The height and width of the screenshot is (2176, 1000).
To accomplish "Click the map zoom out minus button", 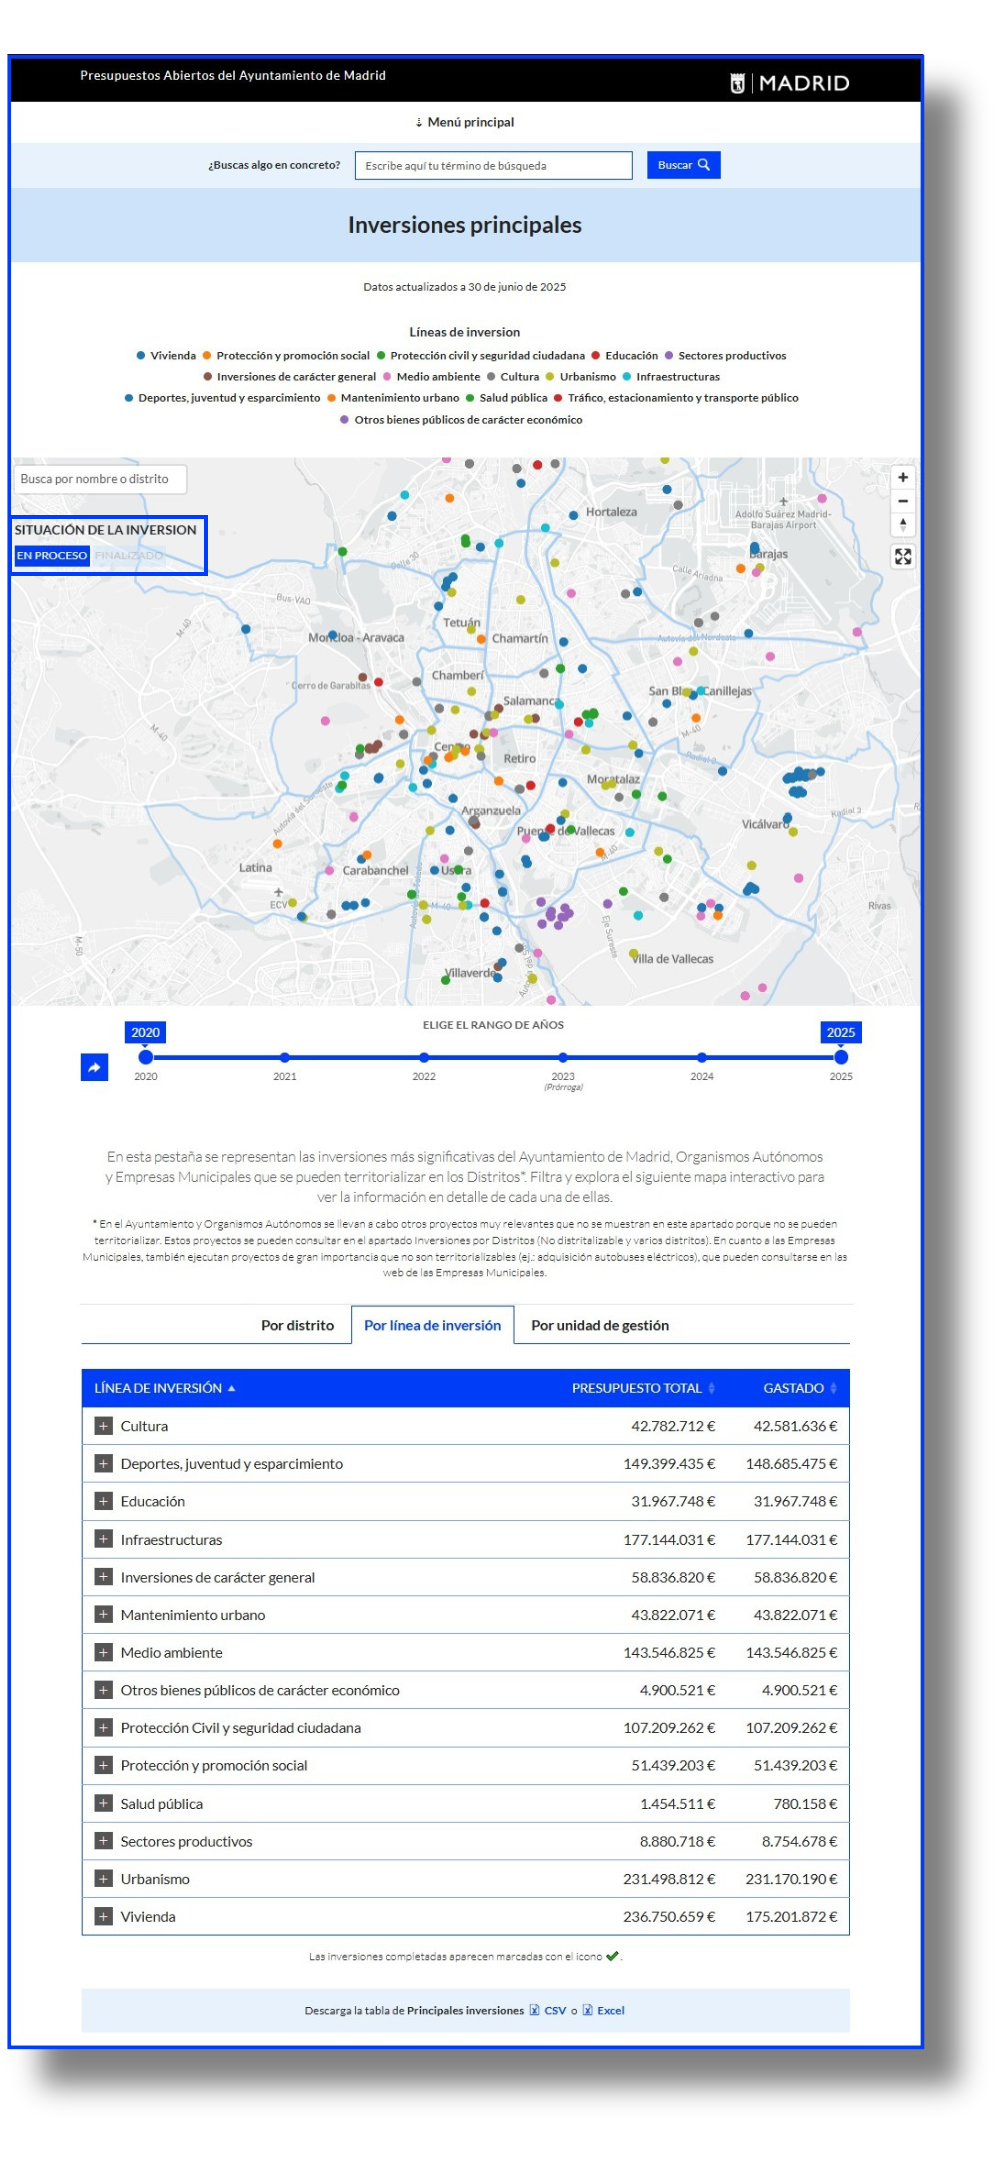I will pos(902,501).
